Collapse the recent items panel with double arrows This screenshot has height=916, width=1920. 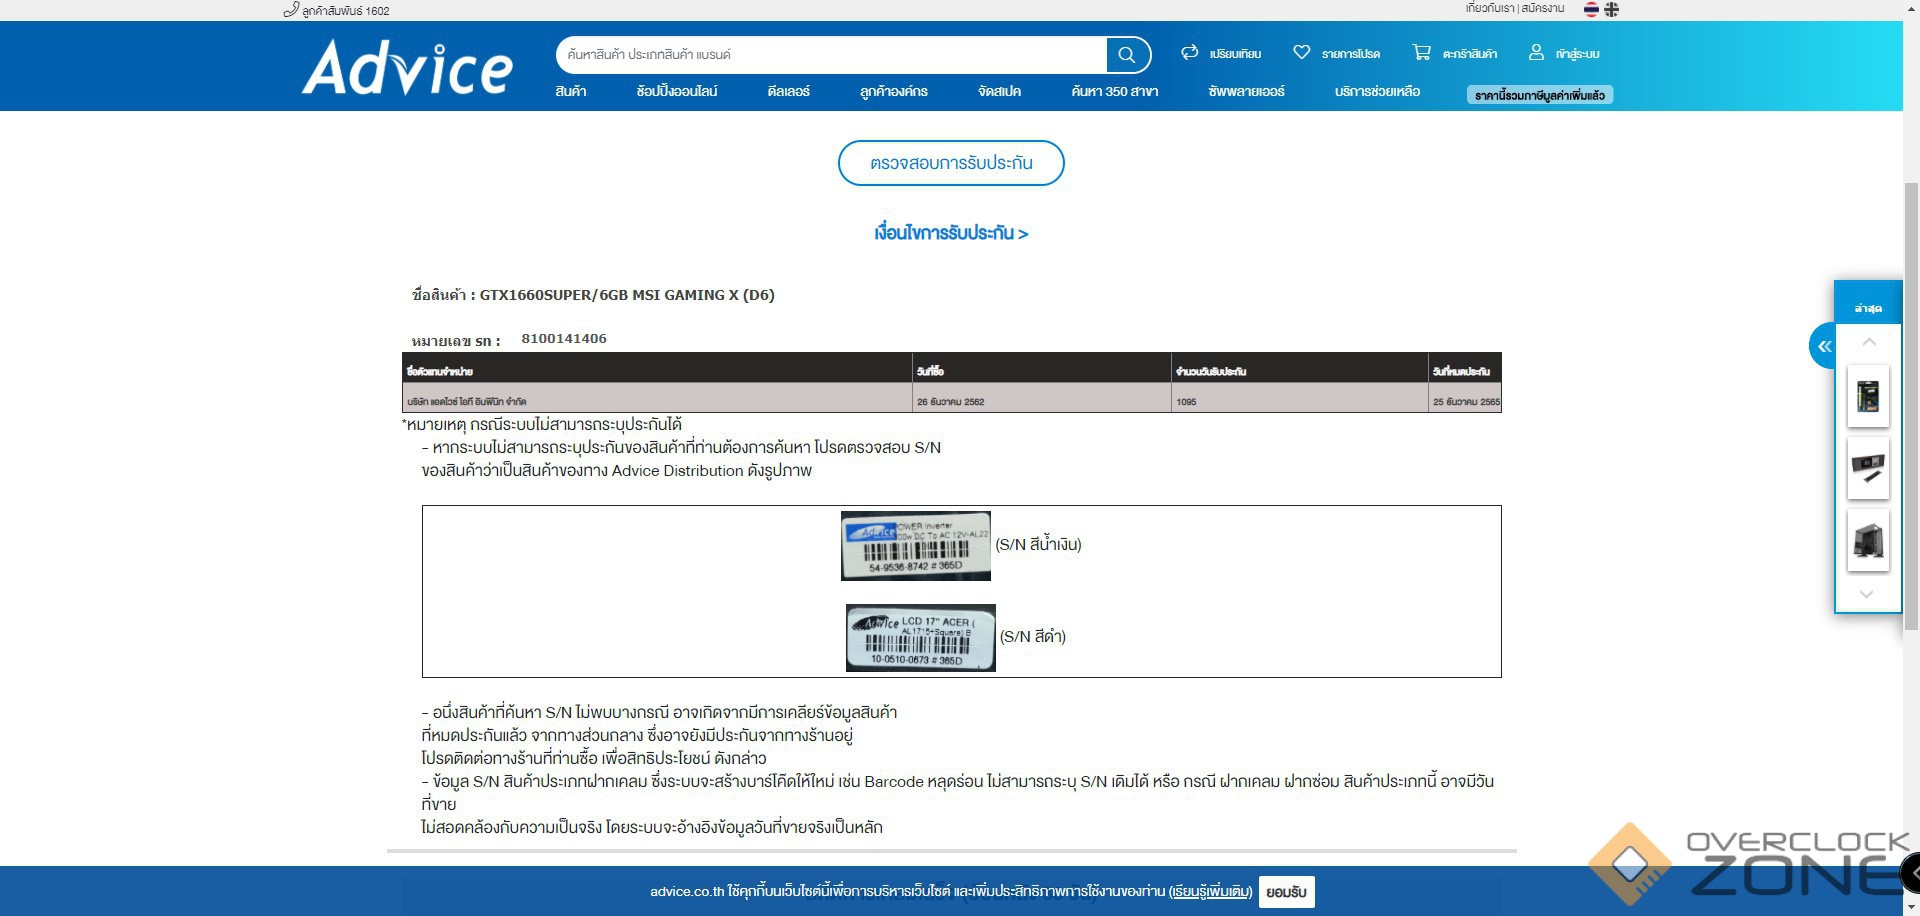pyautogui.click(x=1824, y=346)
